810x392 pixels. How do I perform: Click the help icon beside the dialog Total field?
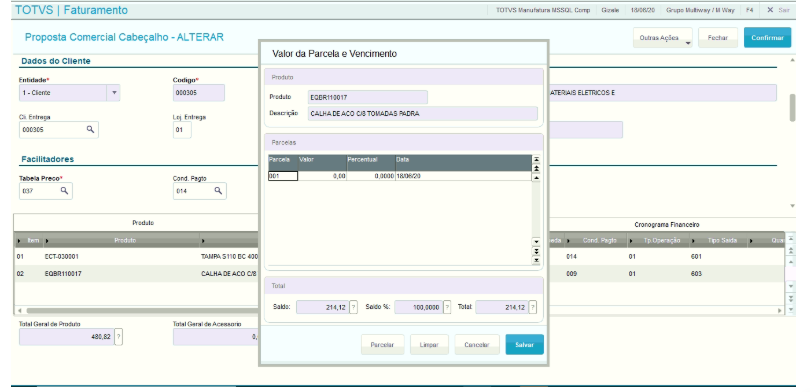click(x=533, y=307)
